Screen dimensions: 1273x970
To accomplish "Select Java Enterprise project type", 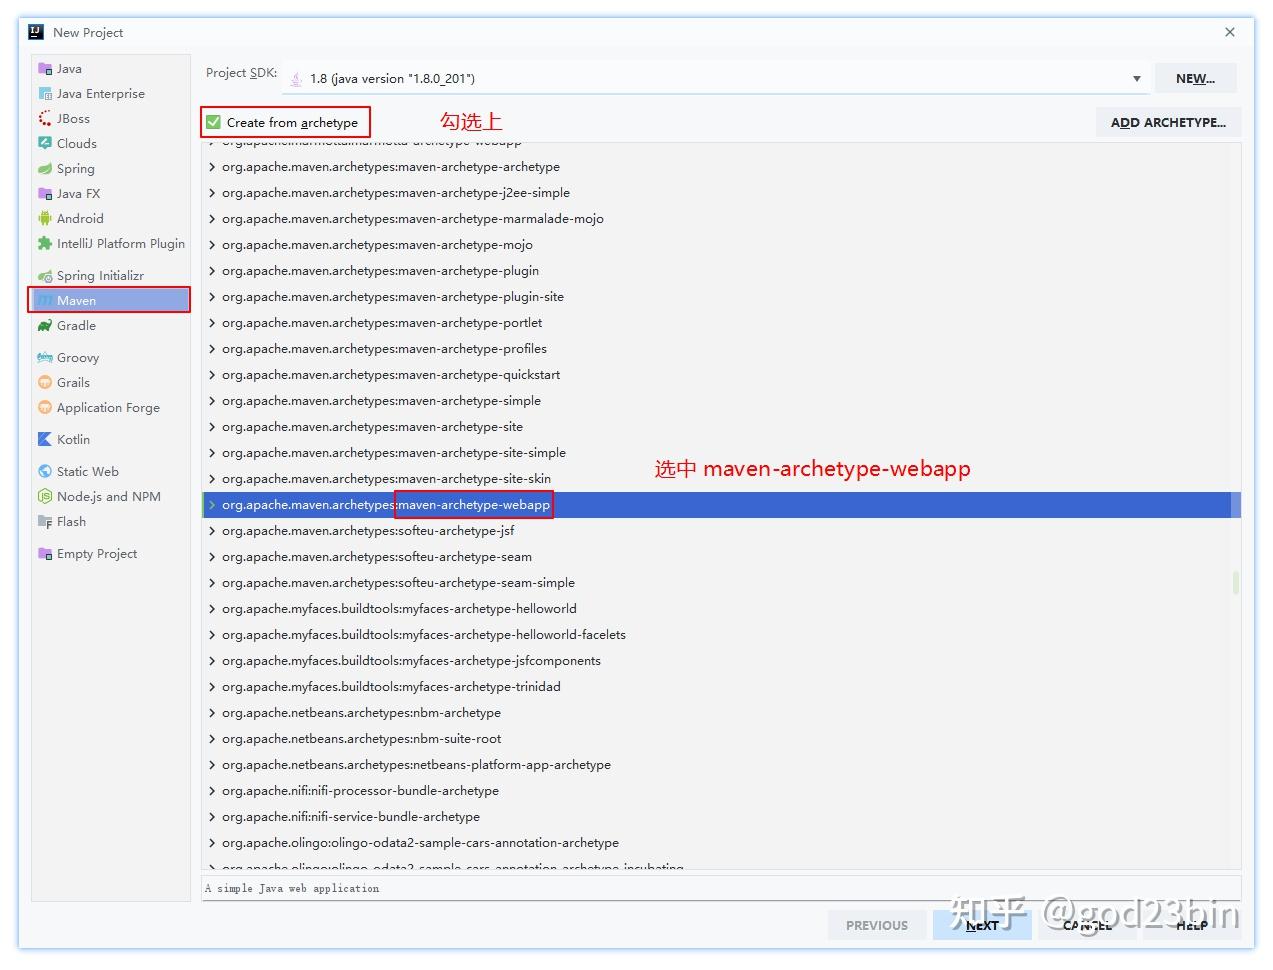I will (x=110, y=94).
